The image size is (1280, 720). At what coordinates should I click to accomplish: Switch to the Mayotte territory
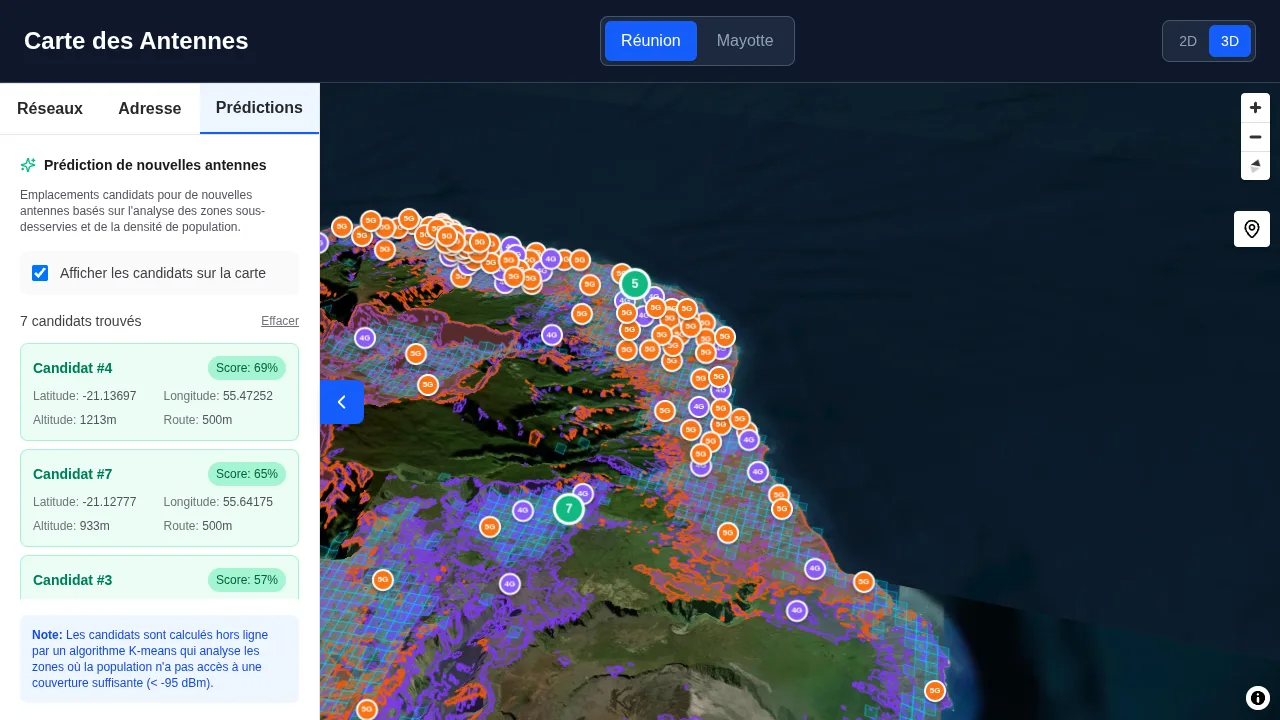coord(745,41)
